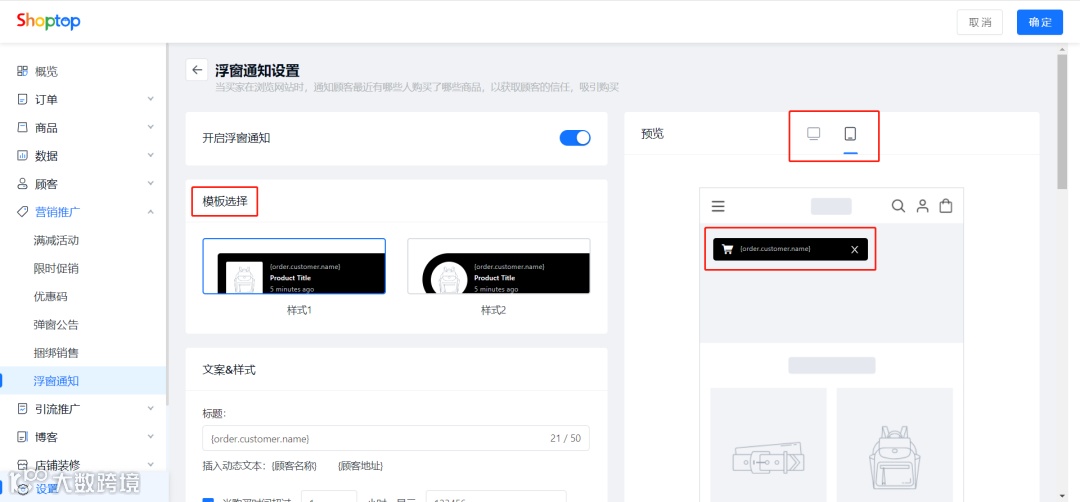Click the 取消 cancel button
The height and width of the screenshot is (502, 1080).
click(979, 22)
